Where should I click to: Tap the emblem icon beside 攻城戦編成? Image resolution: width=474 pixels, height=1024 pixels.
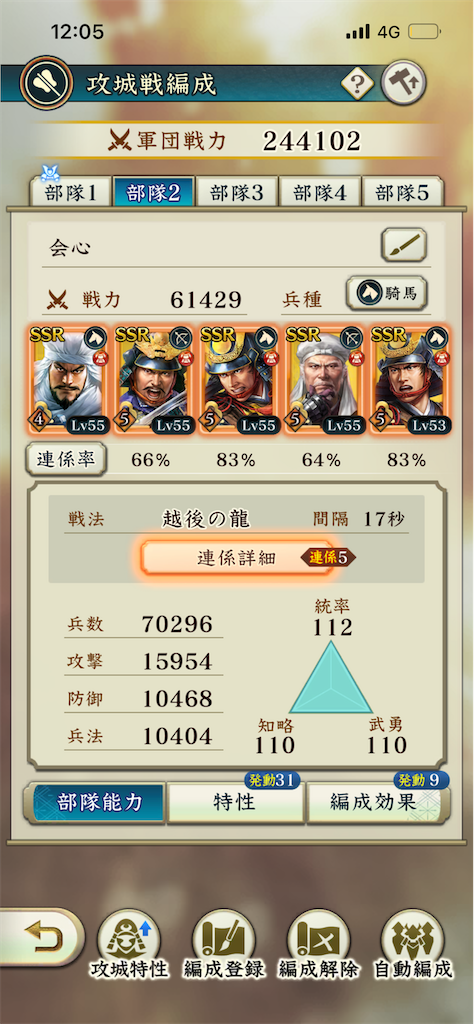click(x=46, y=84)
